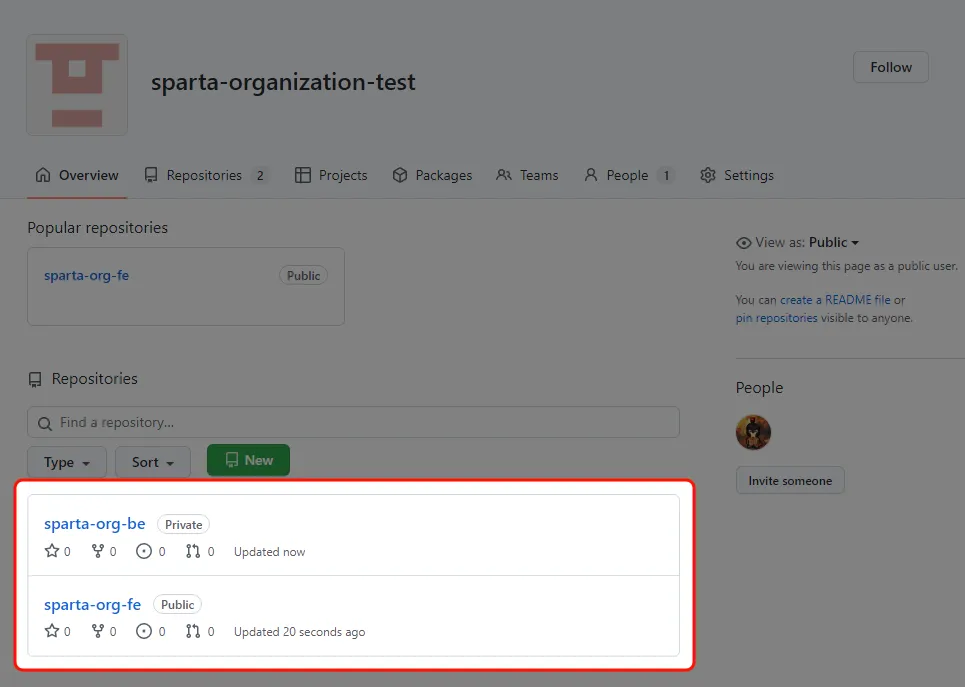Image resolution: width=965 pixels, height=687 pixels.
Task: Click the star icon for sparta-org-fe row
Action: (x=52, y=631)
